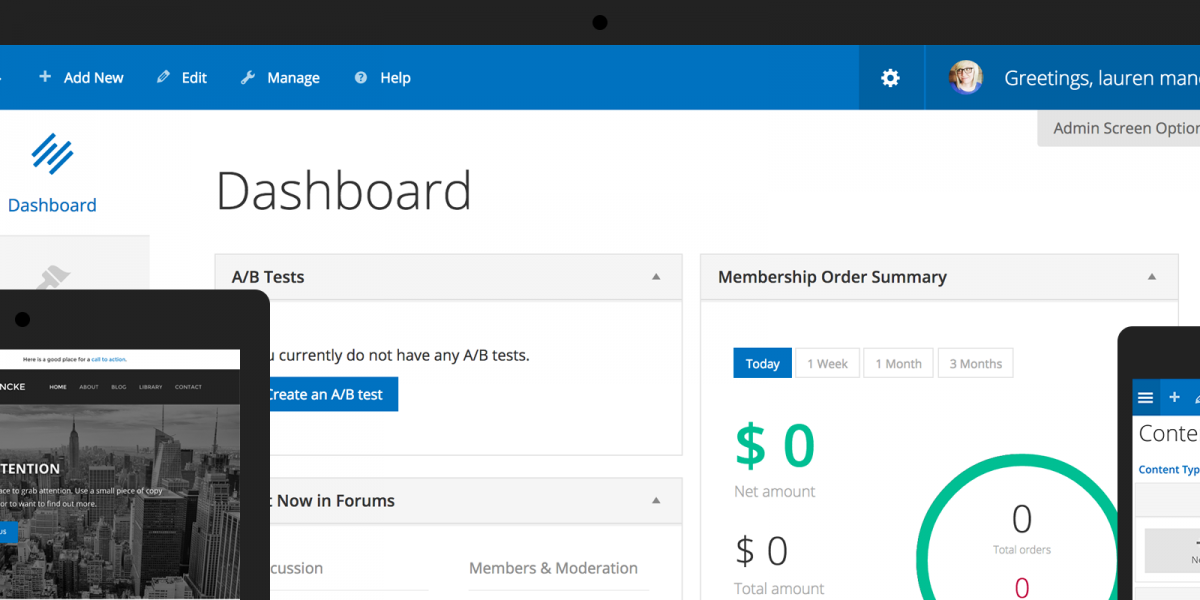Screen dimensions: 1200x600
Task: Open settings with the gear icon
Action: coord(890,78)
